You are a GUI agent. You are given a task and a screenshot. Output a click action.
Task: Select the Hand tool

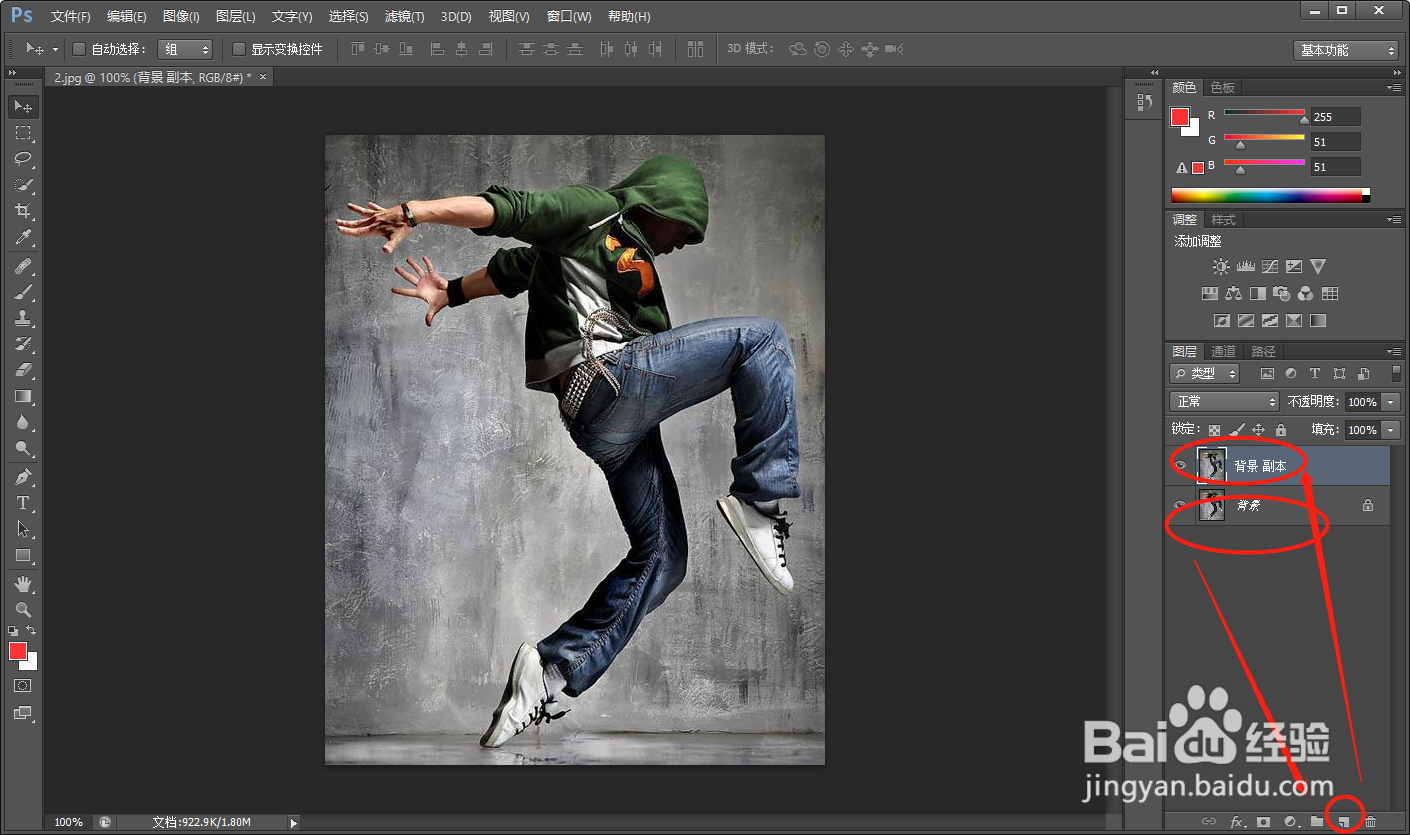(22, 583)
